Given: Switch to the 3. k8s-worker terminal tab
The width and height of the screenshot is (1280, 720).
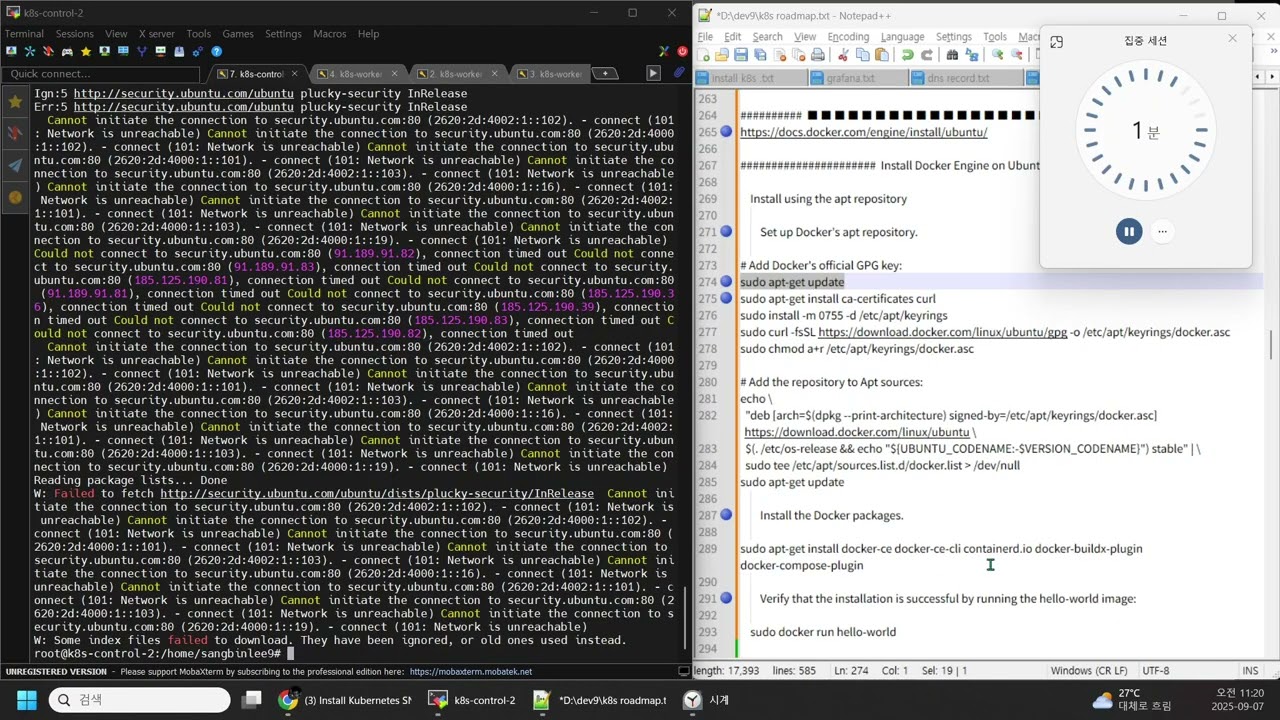Looking at the screenshot, I should point(552,74).
